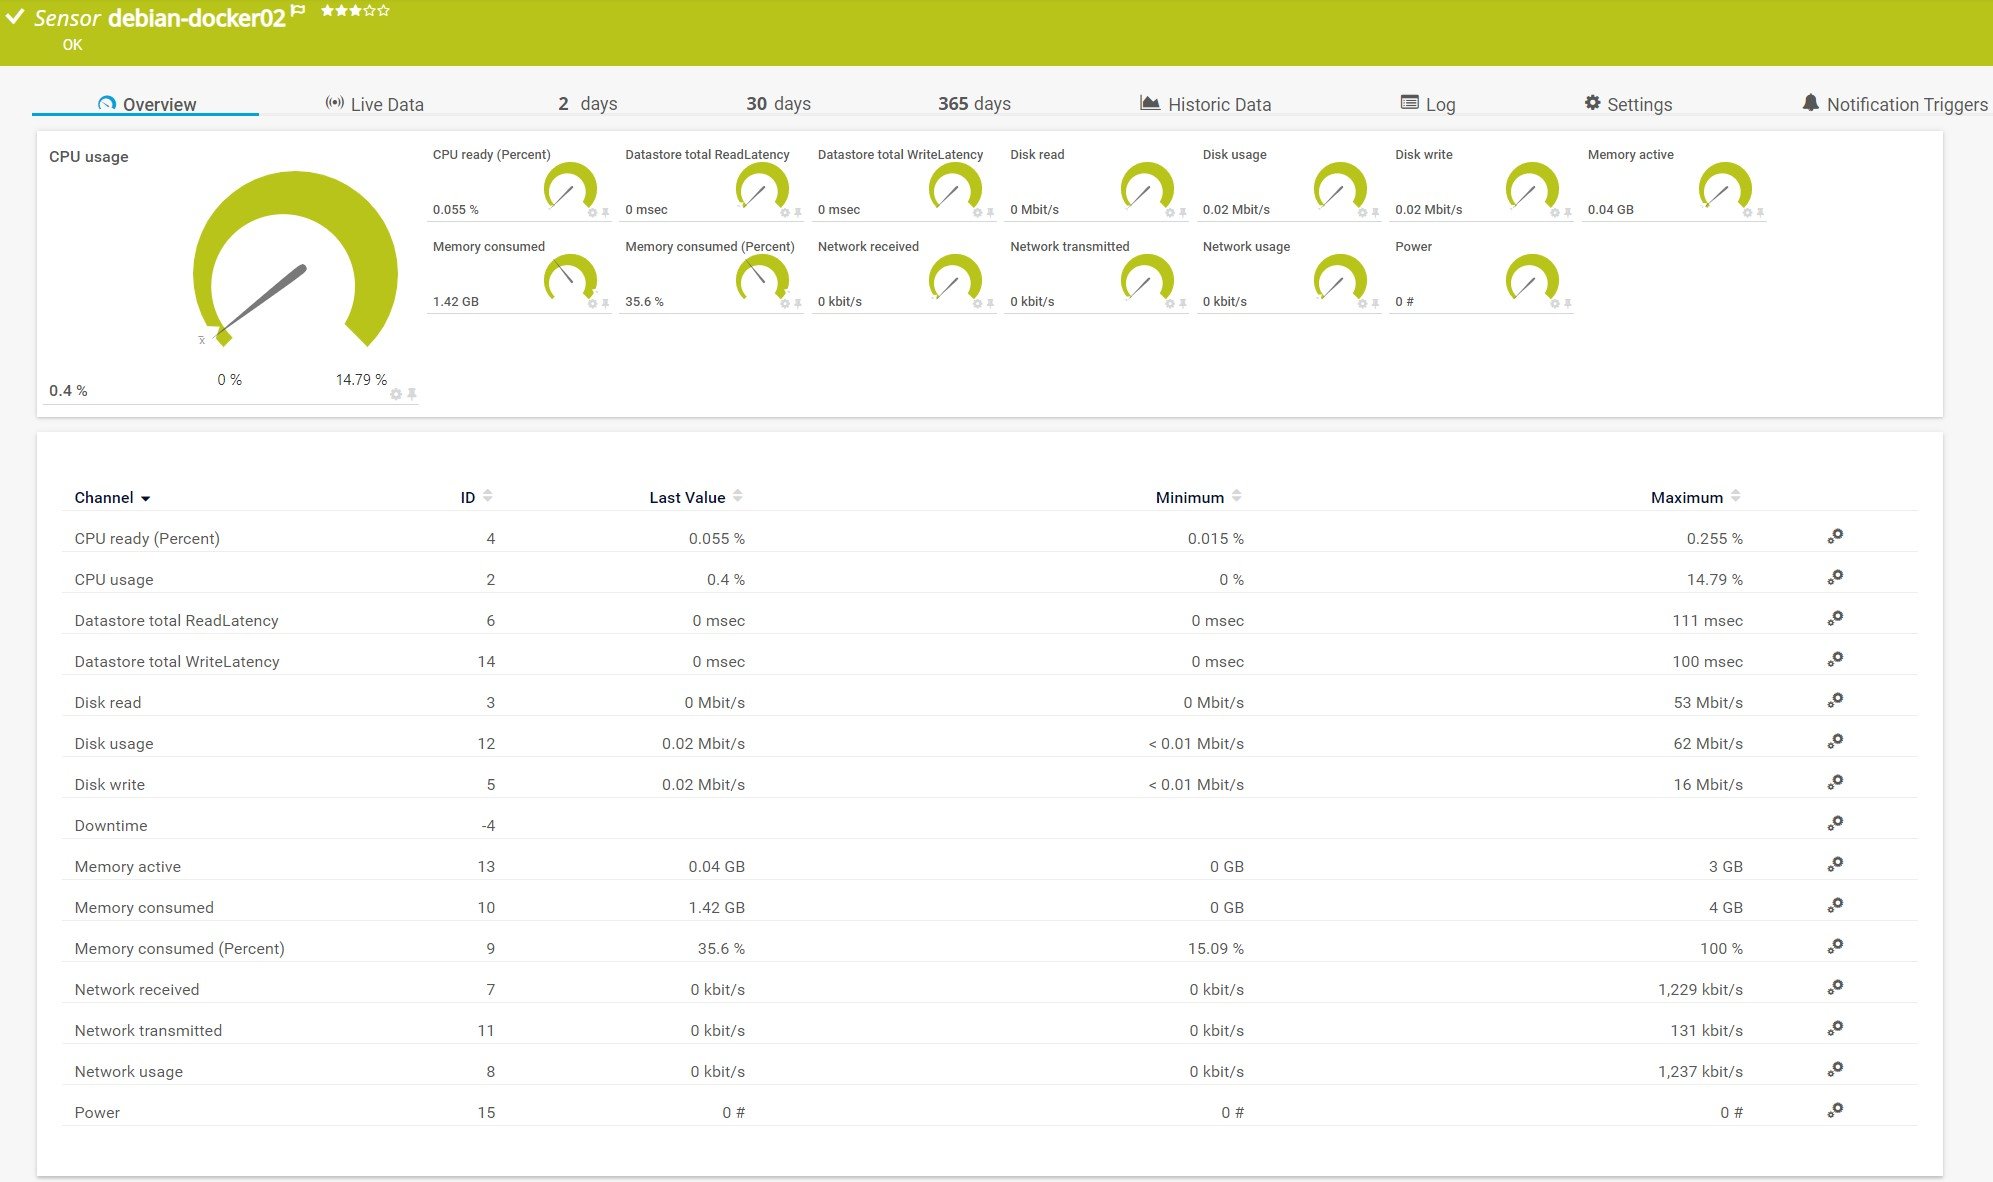1993x1182 pixels.
Task: Set sensor priority using the star rating
Action: 355,11
